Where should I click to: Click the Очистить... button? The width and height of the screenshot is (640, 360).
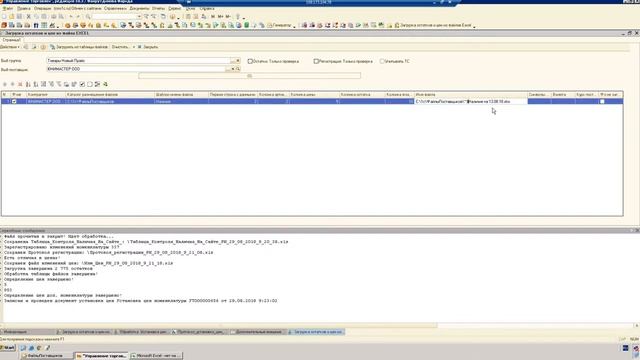click(121, 47)
